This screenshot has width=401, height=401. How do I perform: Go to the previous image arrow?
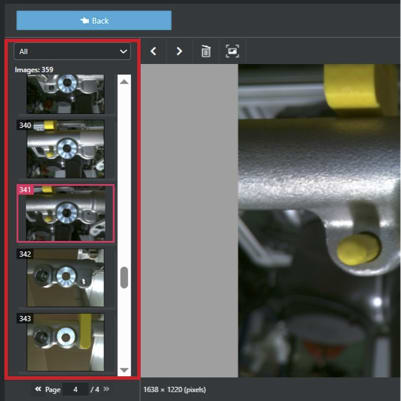154,51
